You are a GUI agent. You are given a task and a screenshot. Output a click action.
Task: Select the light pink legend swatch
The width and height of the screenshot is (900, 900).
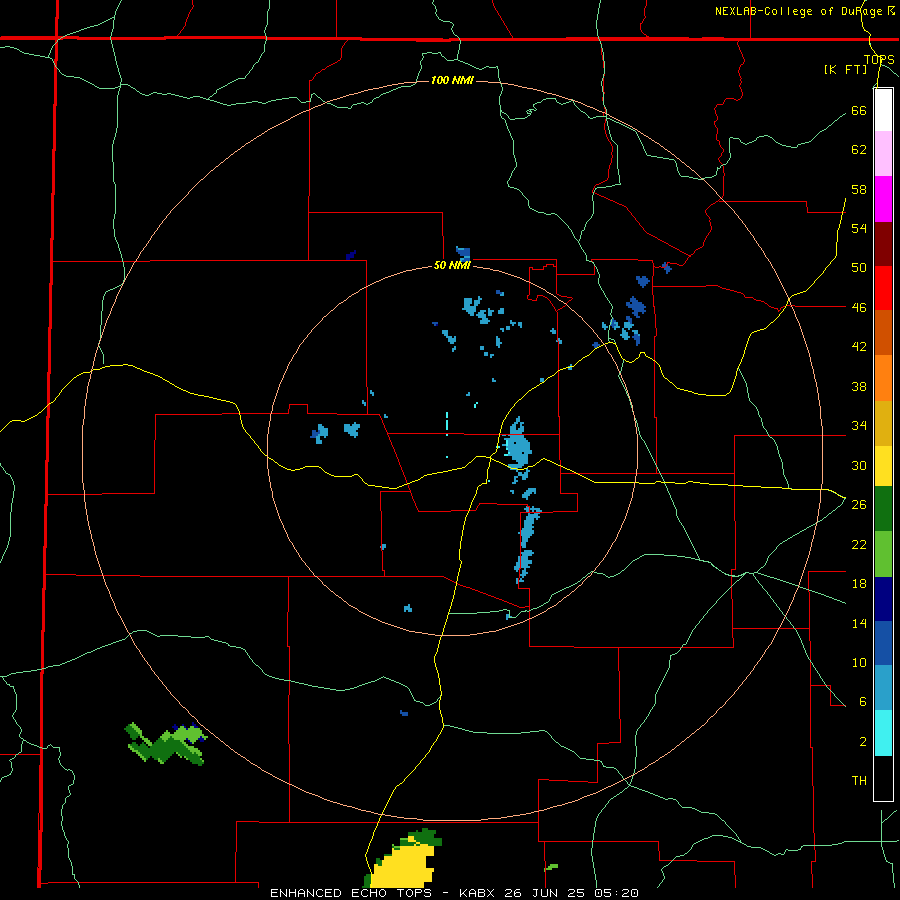click(x=883, y=153)
